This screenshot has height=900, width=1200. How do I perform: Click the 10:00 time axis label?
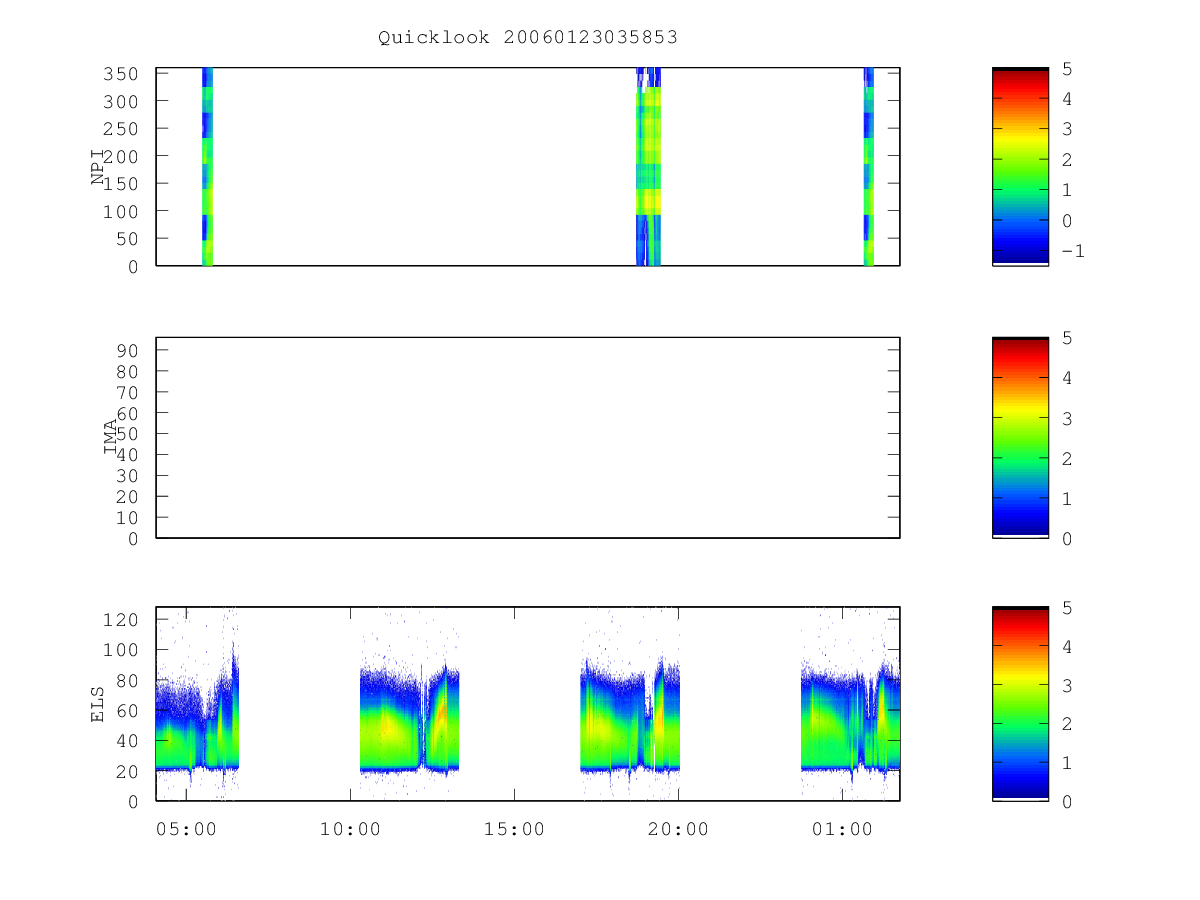pyautogui.click(x=350, y=829)
